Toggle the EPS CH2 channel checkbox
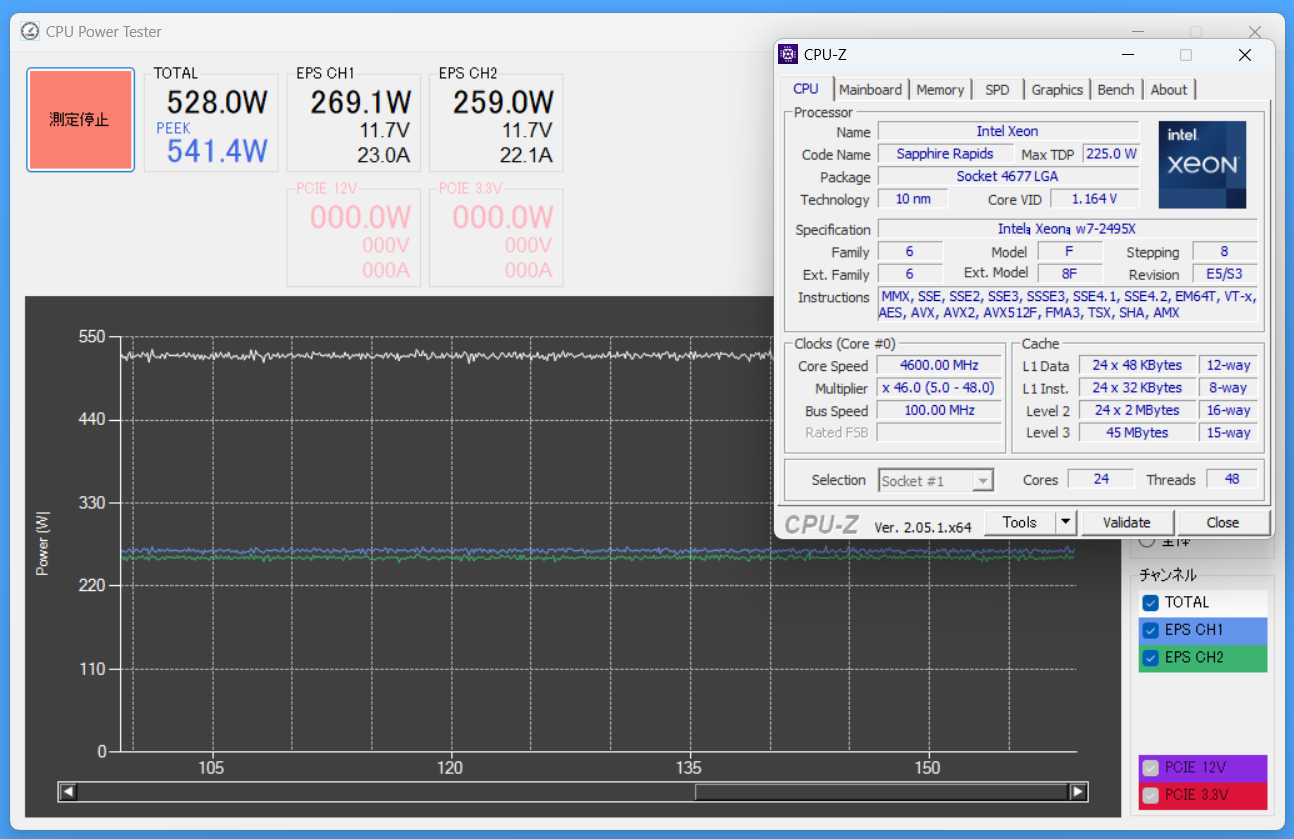 [x=1150, y=657]
